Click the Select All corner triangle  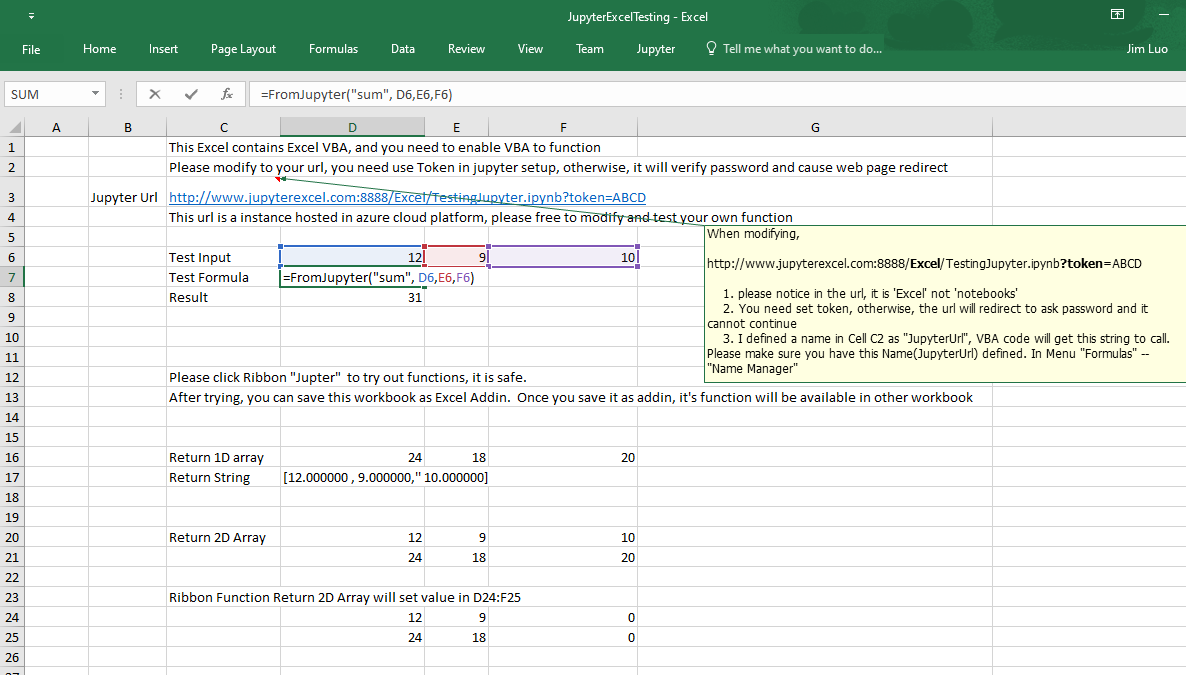(x=13, y=127)
